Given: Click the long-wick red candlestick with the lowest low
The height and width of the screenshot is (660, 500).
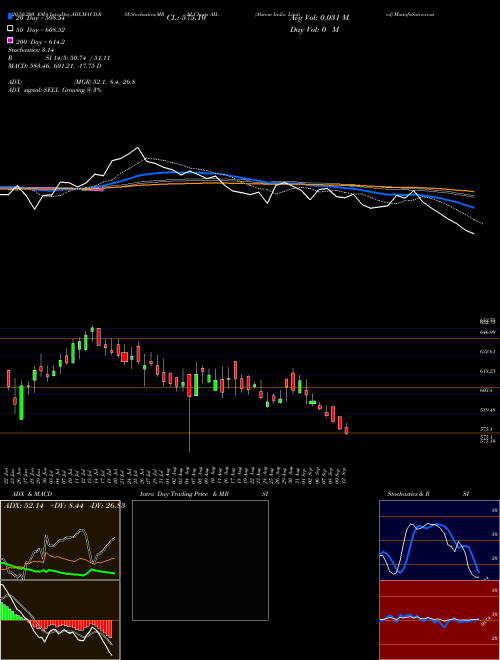Looking at the screenshot, I should pos(190,385).
